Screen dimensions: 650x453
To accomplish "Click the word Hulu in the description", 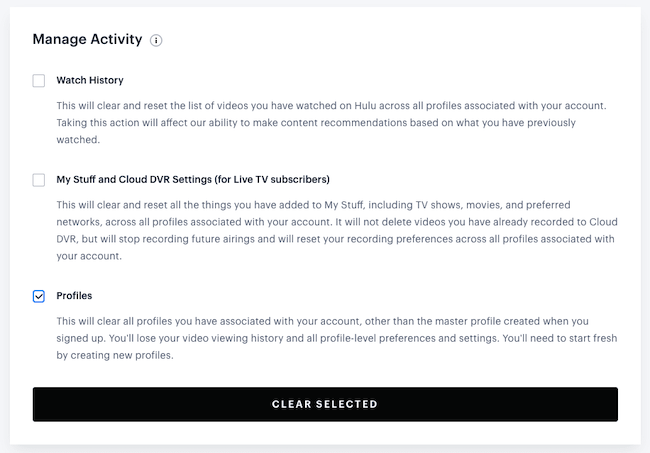I will (365, 106).
